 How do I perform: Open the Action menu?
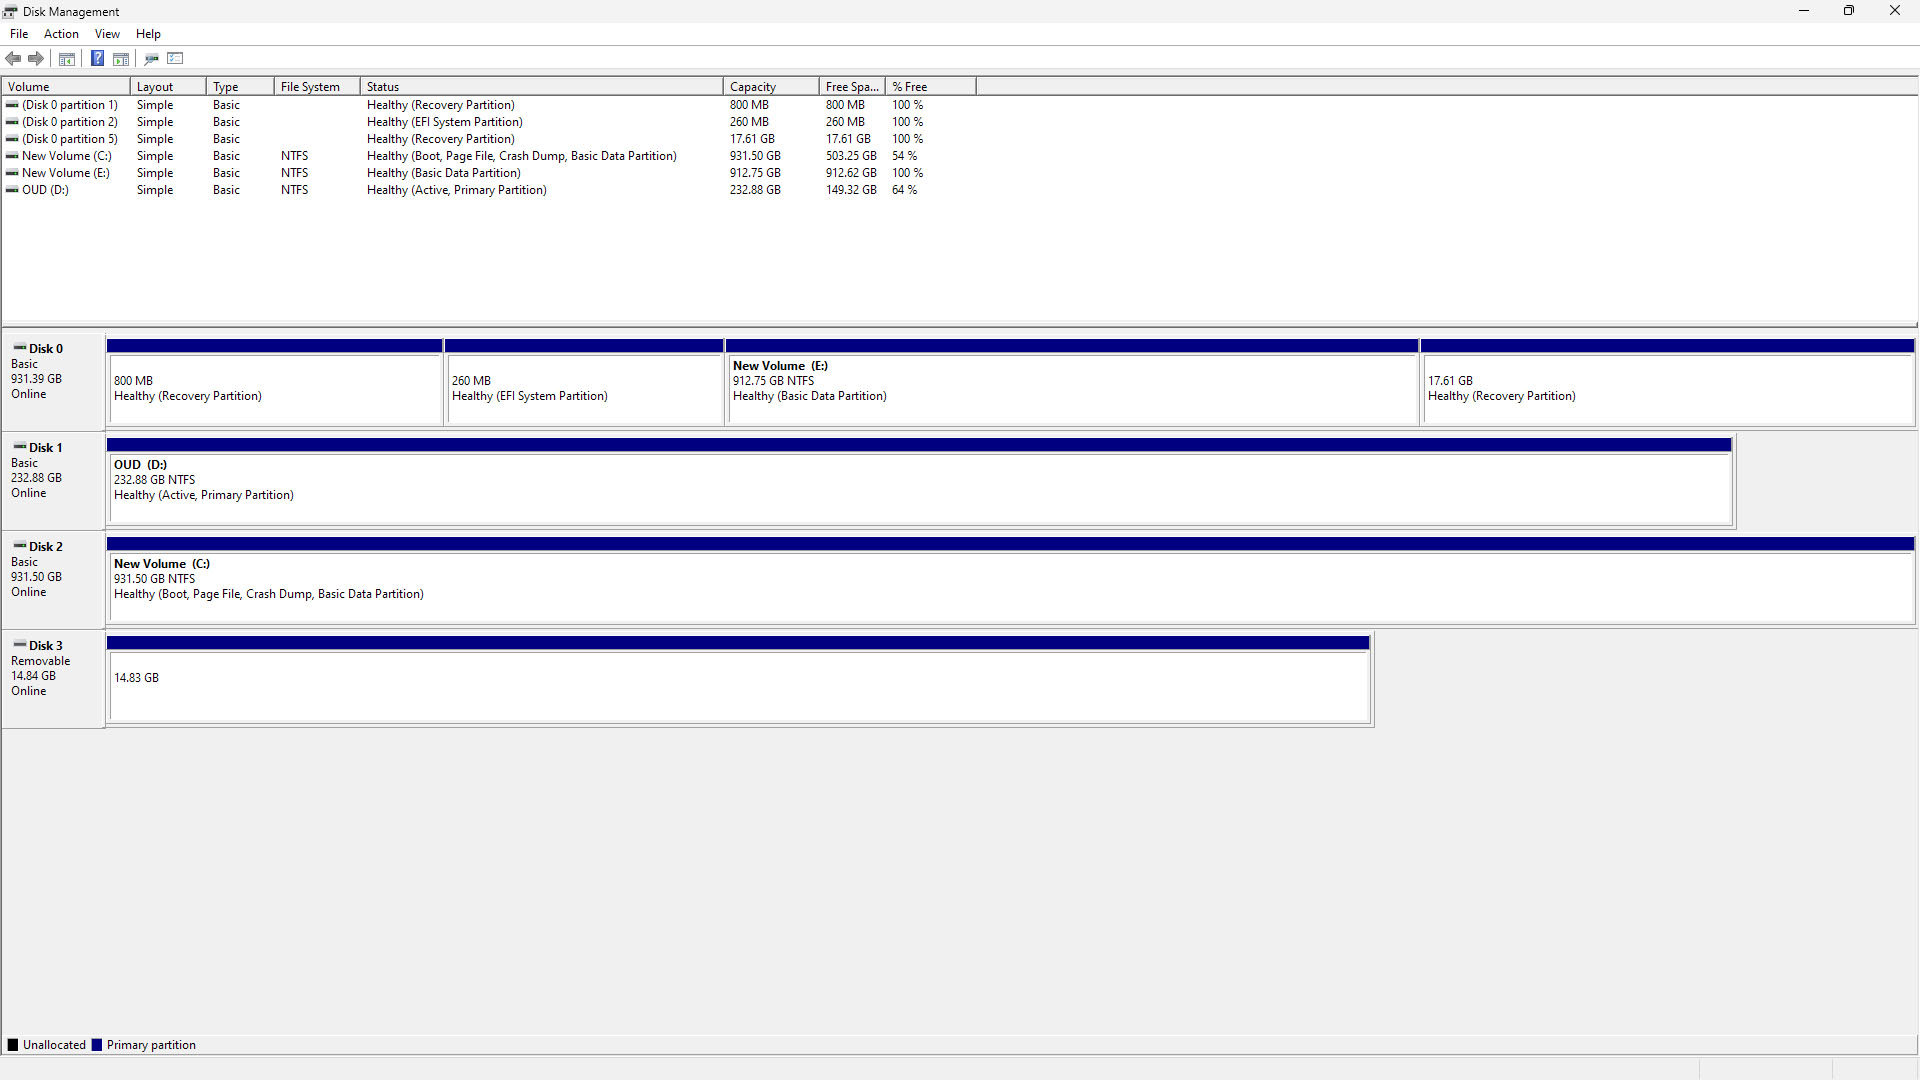pyautogui.click(x=61, y=34)
